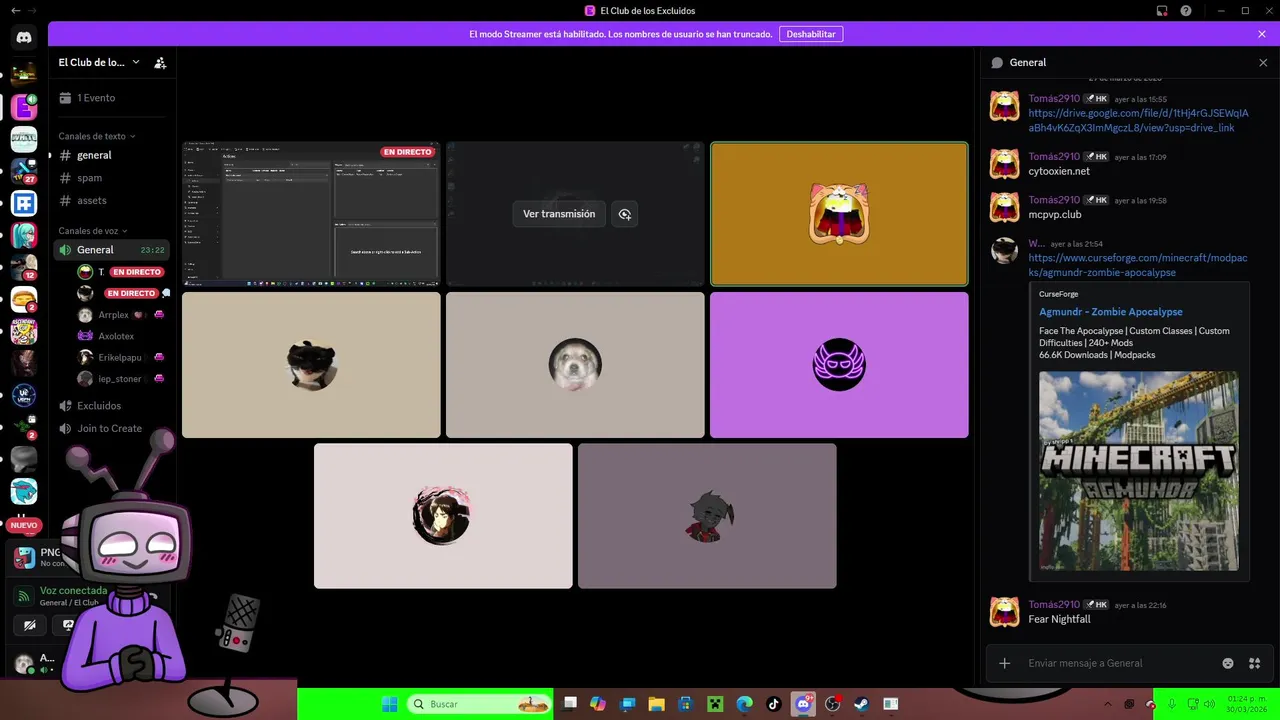The height and width of the screenshot is (720, 1280).
Task: Open Agmundr - Zombie Apocalypse title link
Action: tap(1110, 312)
